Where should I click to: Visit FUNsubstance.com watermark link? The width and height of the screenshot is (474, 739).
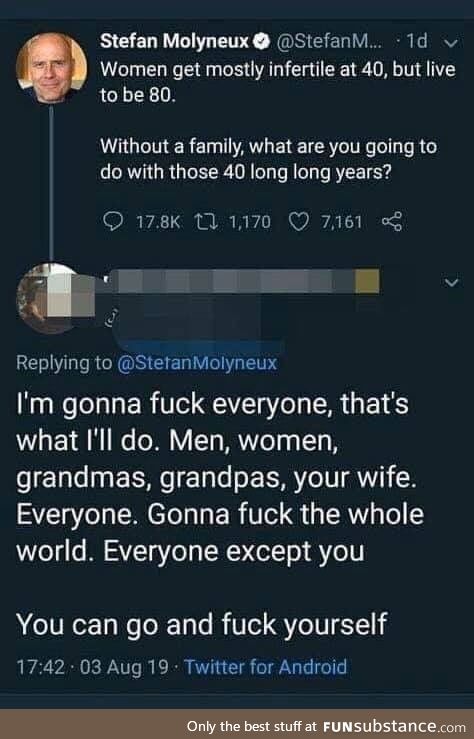pyautogui.click(x=395, y=726)
